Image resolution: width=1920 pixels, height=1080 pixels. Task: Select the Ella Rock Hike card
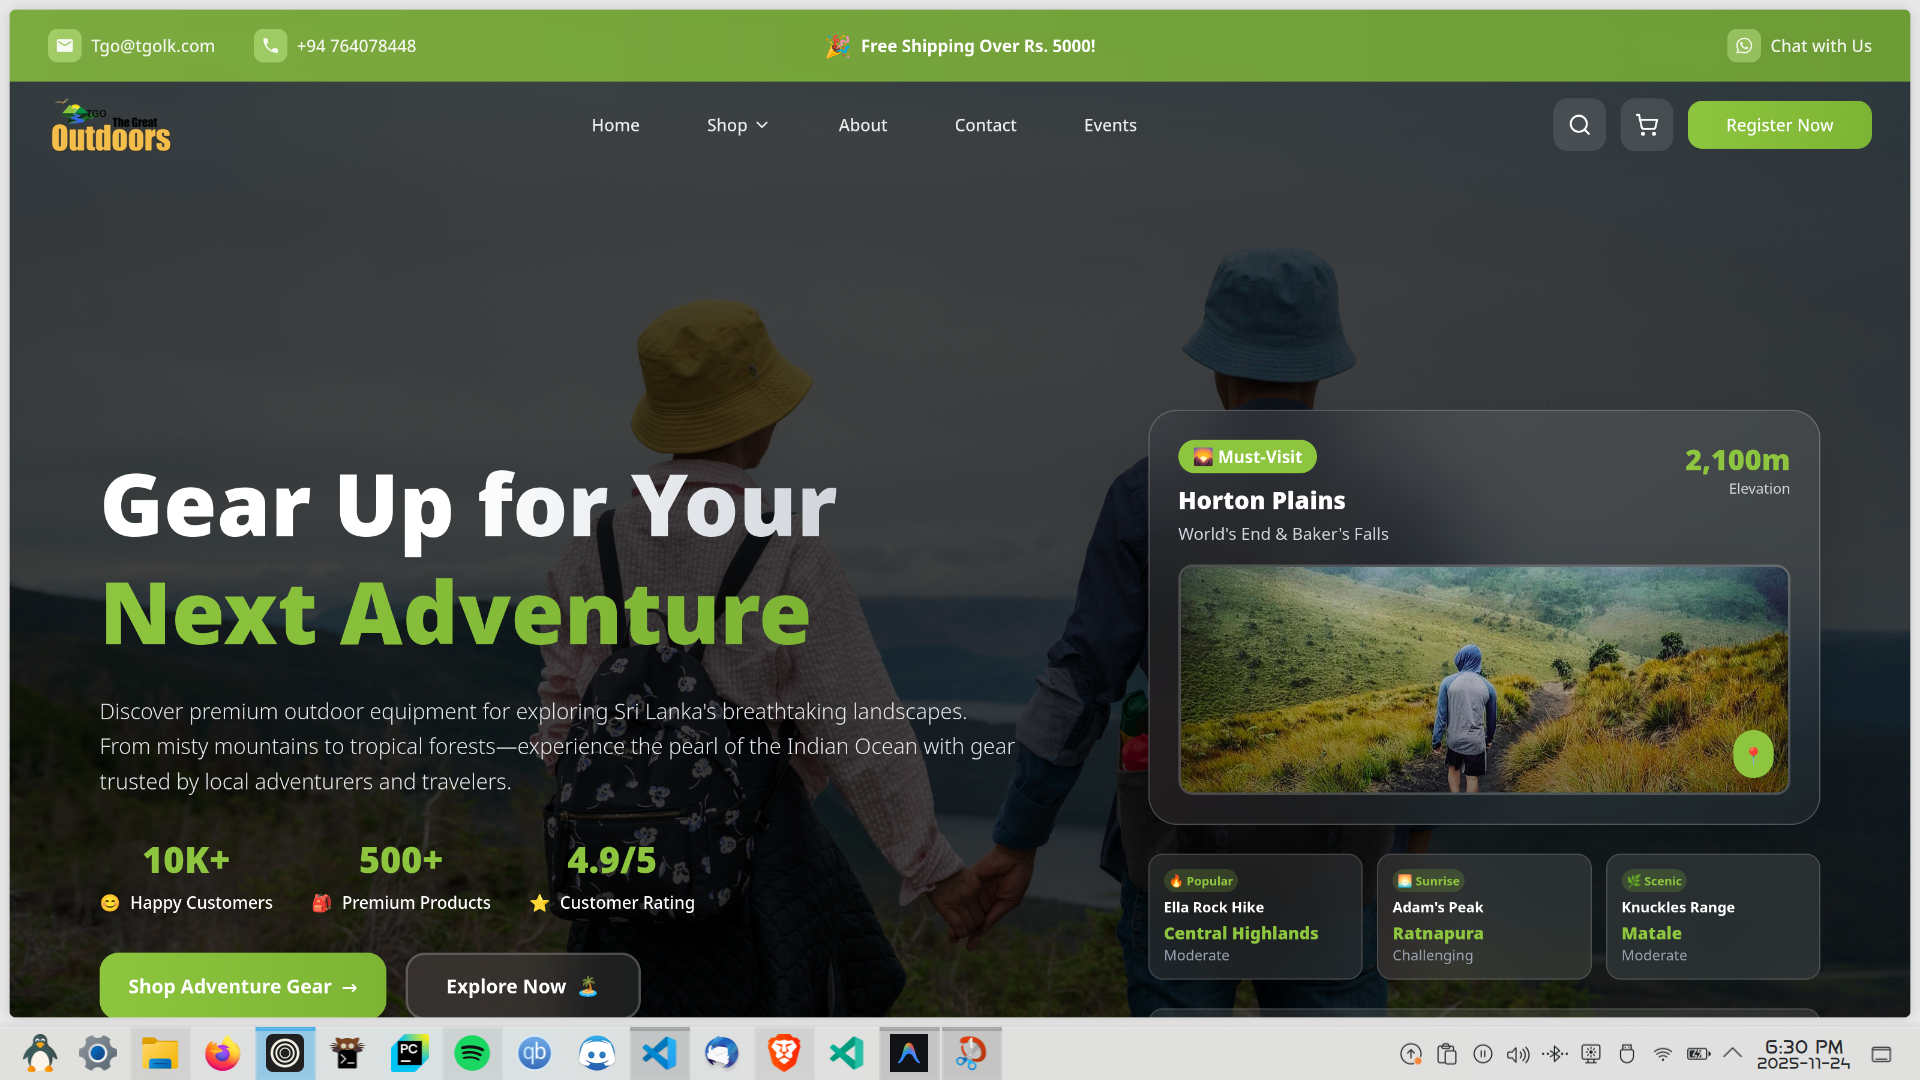point(1255,916)
